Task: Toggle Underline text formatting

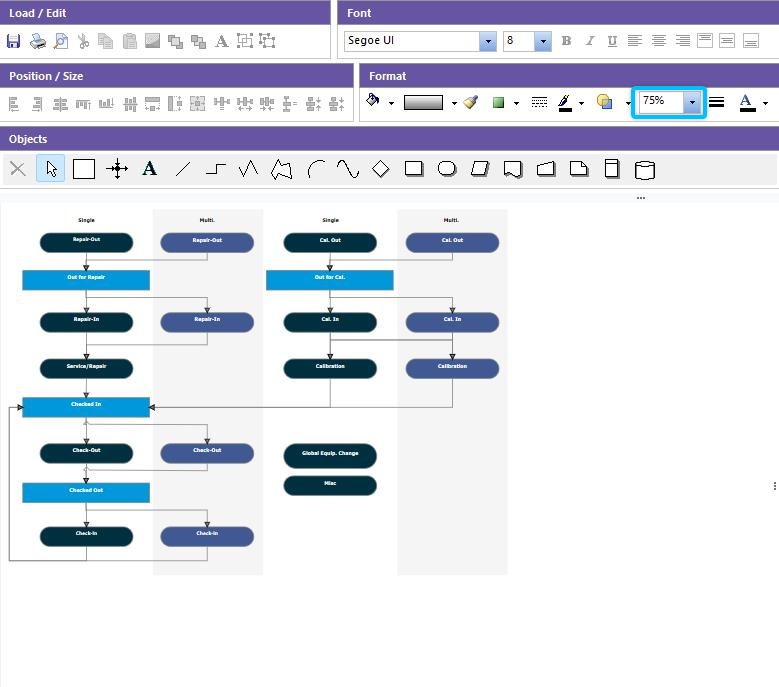Action: [612, 41]
